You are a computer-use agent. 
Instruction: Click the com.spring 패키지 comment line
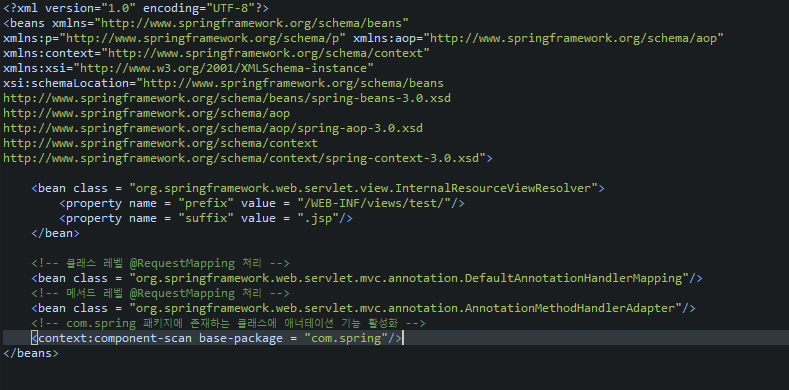pos(228,323)
